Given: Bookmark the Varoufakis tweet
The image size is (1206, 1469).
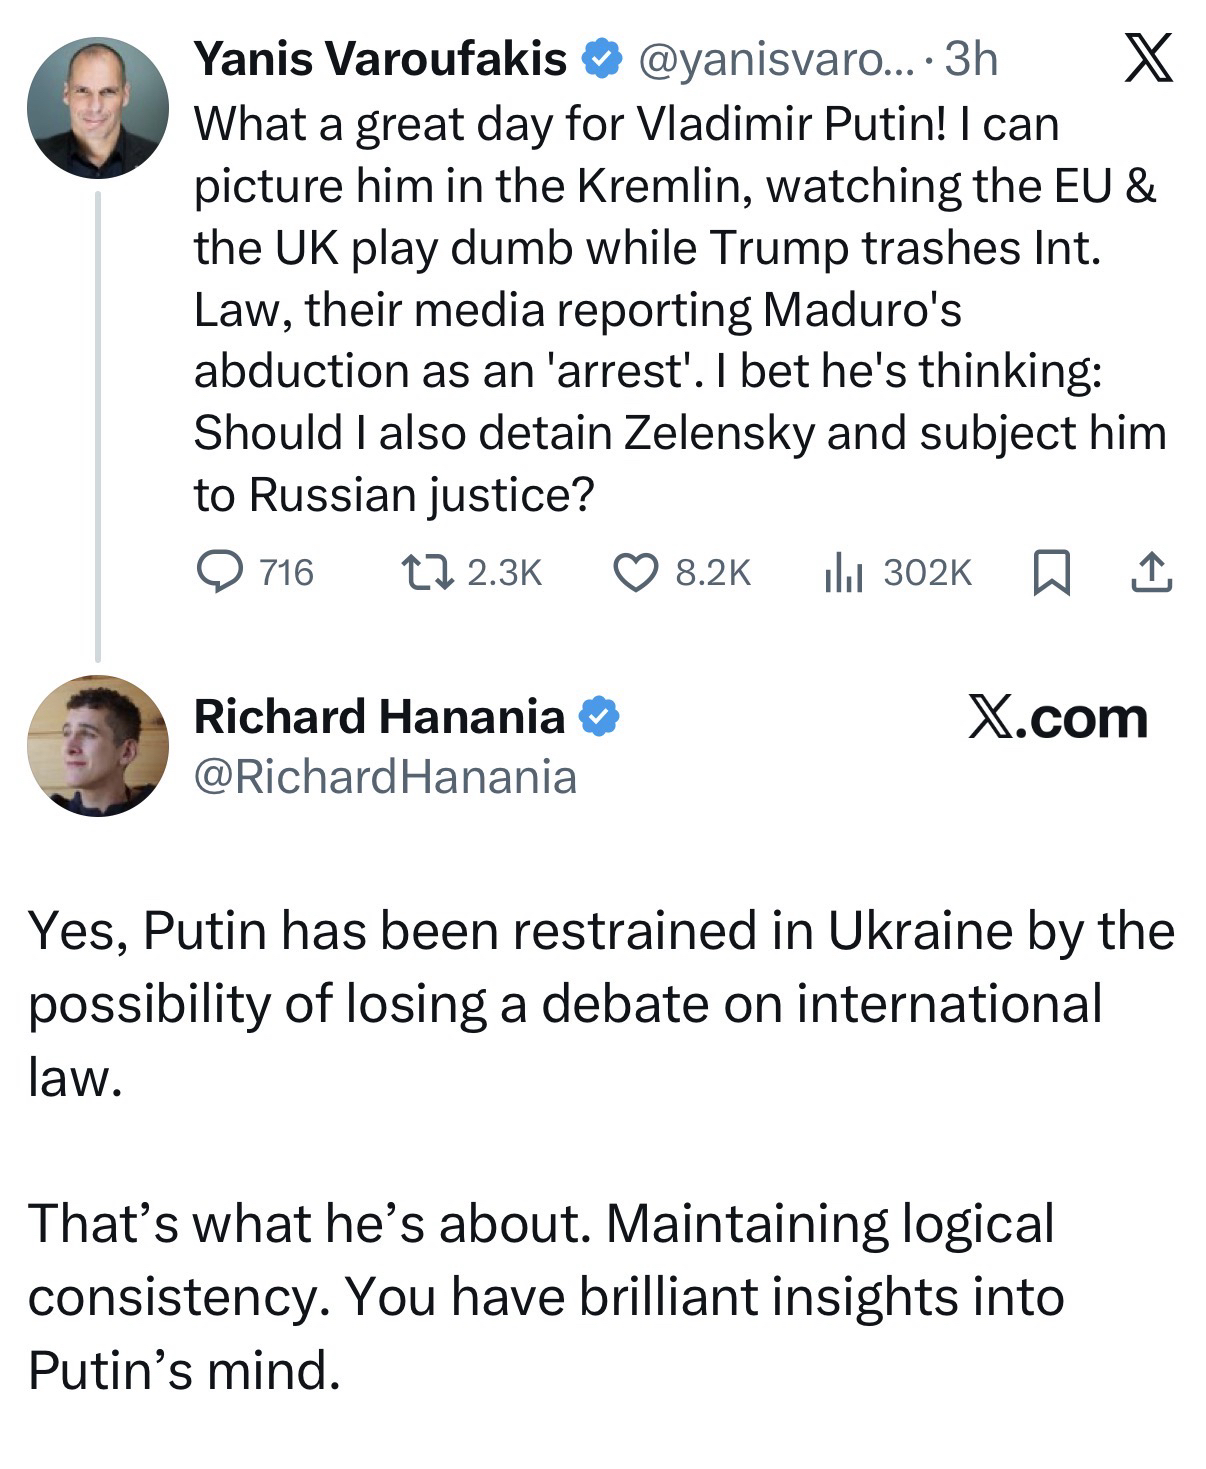Looking at the screenshot, I should (1051, 574).
